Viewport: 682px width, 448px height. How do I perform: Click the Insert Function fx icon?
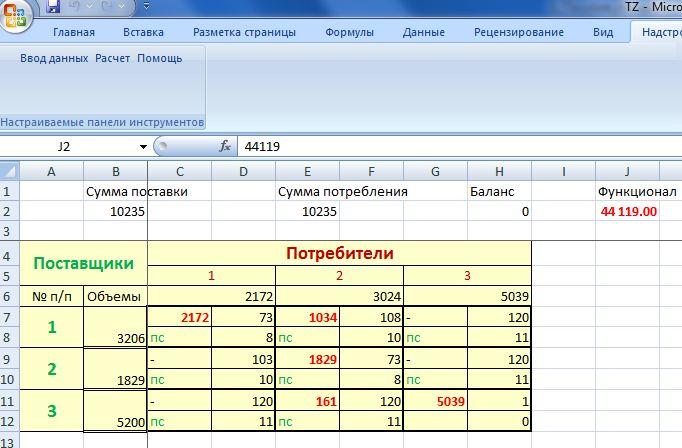coord(224,147)
